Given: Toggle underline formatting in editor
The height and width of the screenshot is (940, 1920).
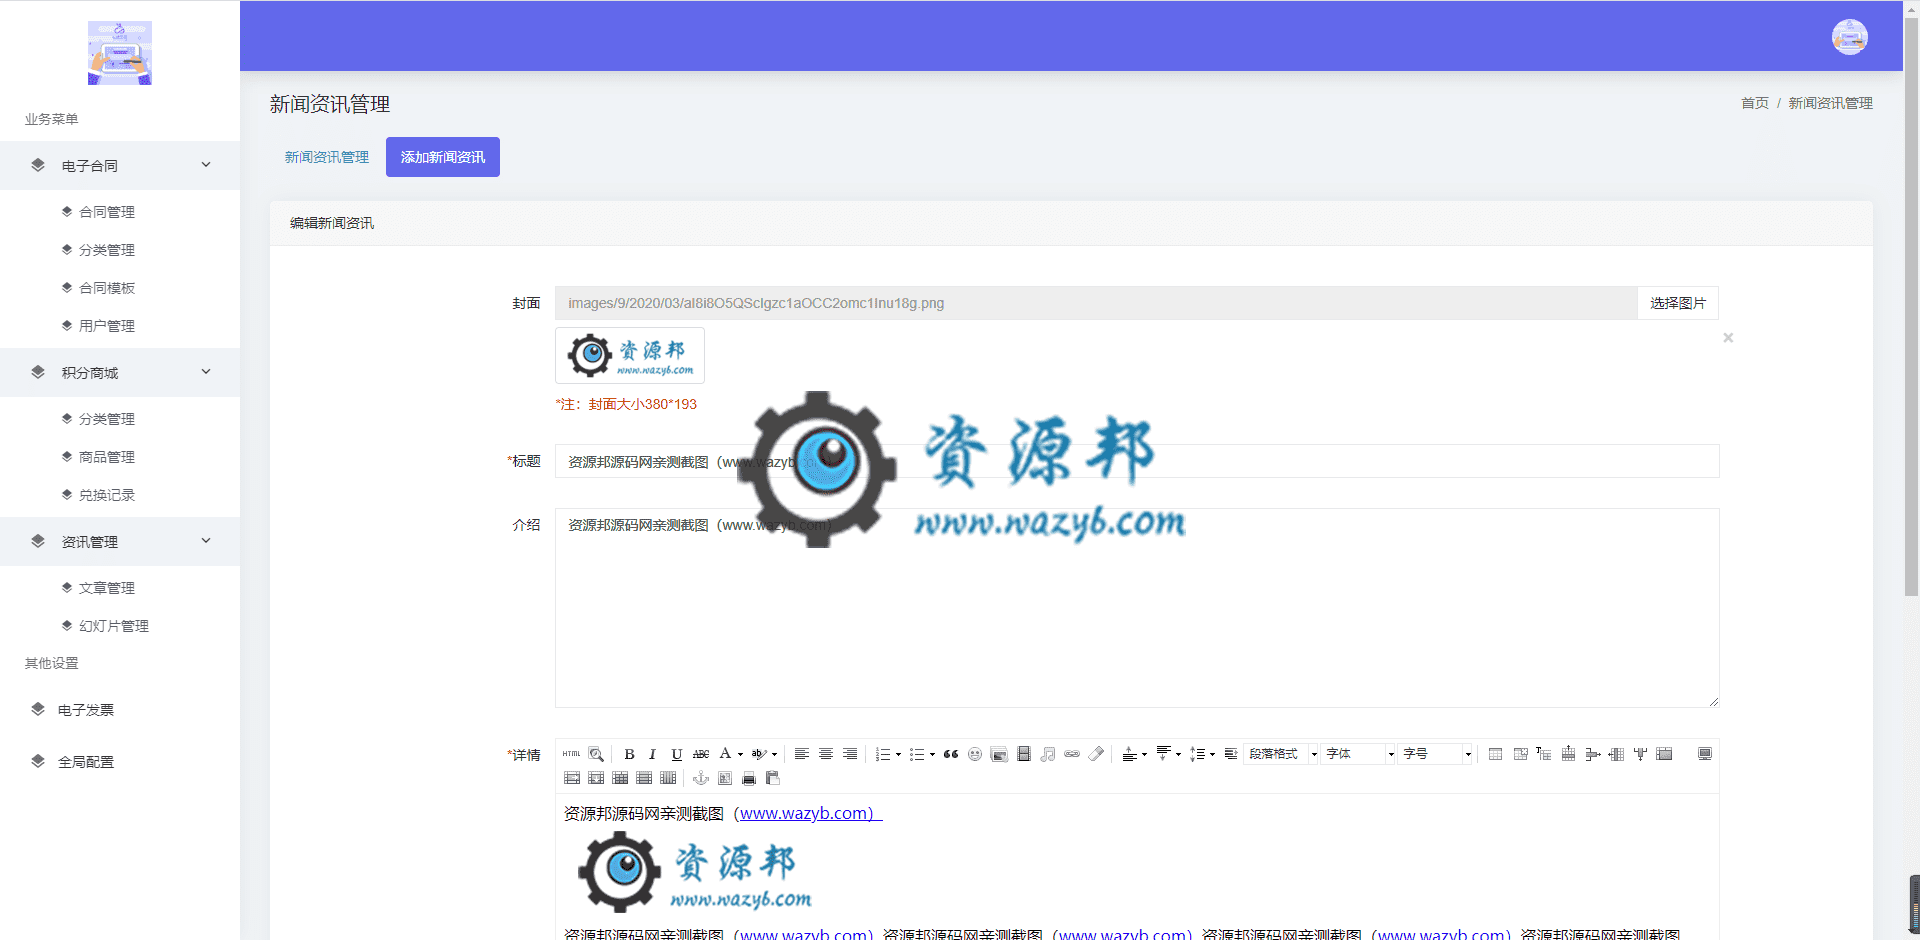Looking at the screenshot, I should pyautogui.click(x=677, y=754).
